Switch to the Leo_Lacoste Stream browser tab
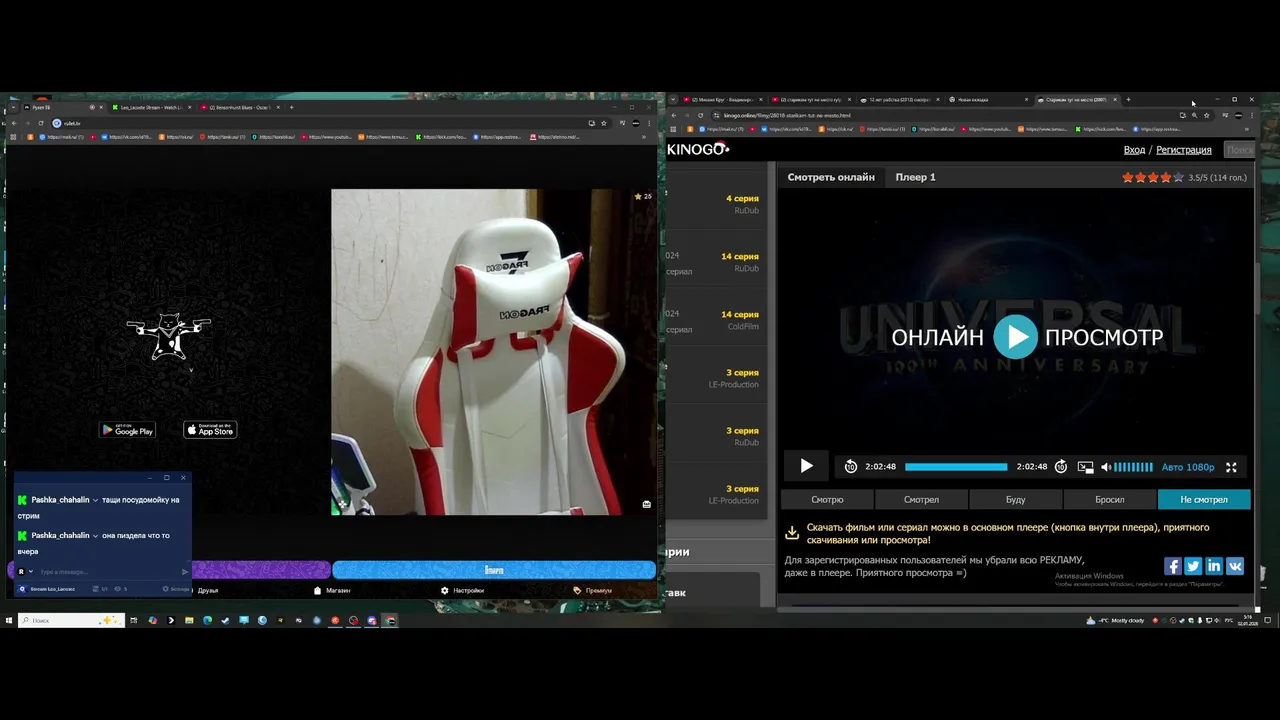This screenshot has height=720, width=1280. point(150,107)
